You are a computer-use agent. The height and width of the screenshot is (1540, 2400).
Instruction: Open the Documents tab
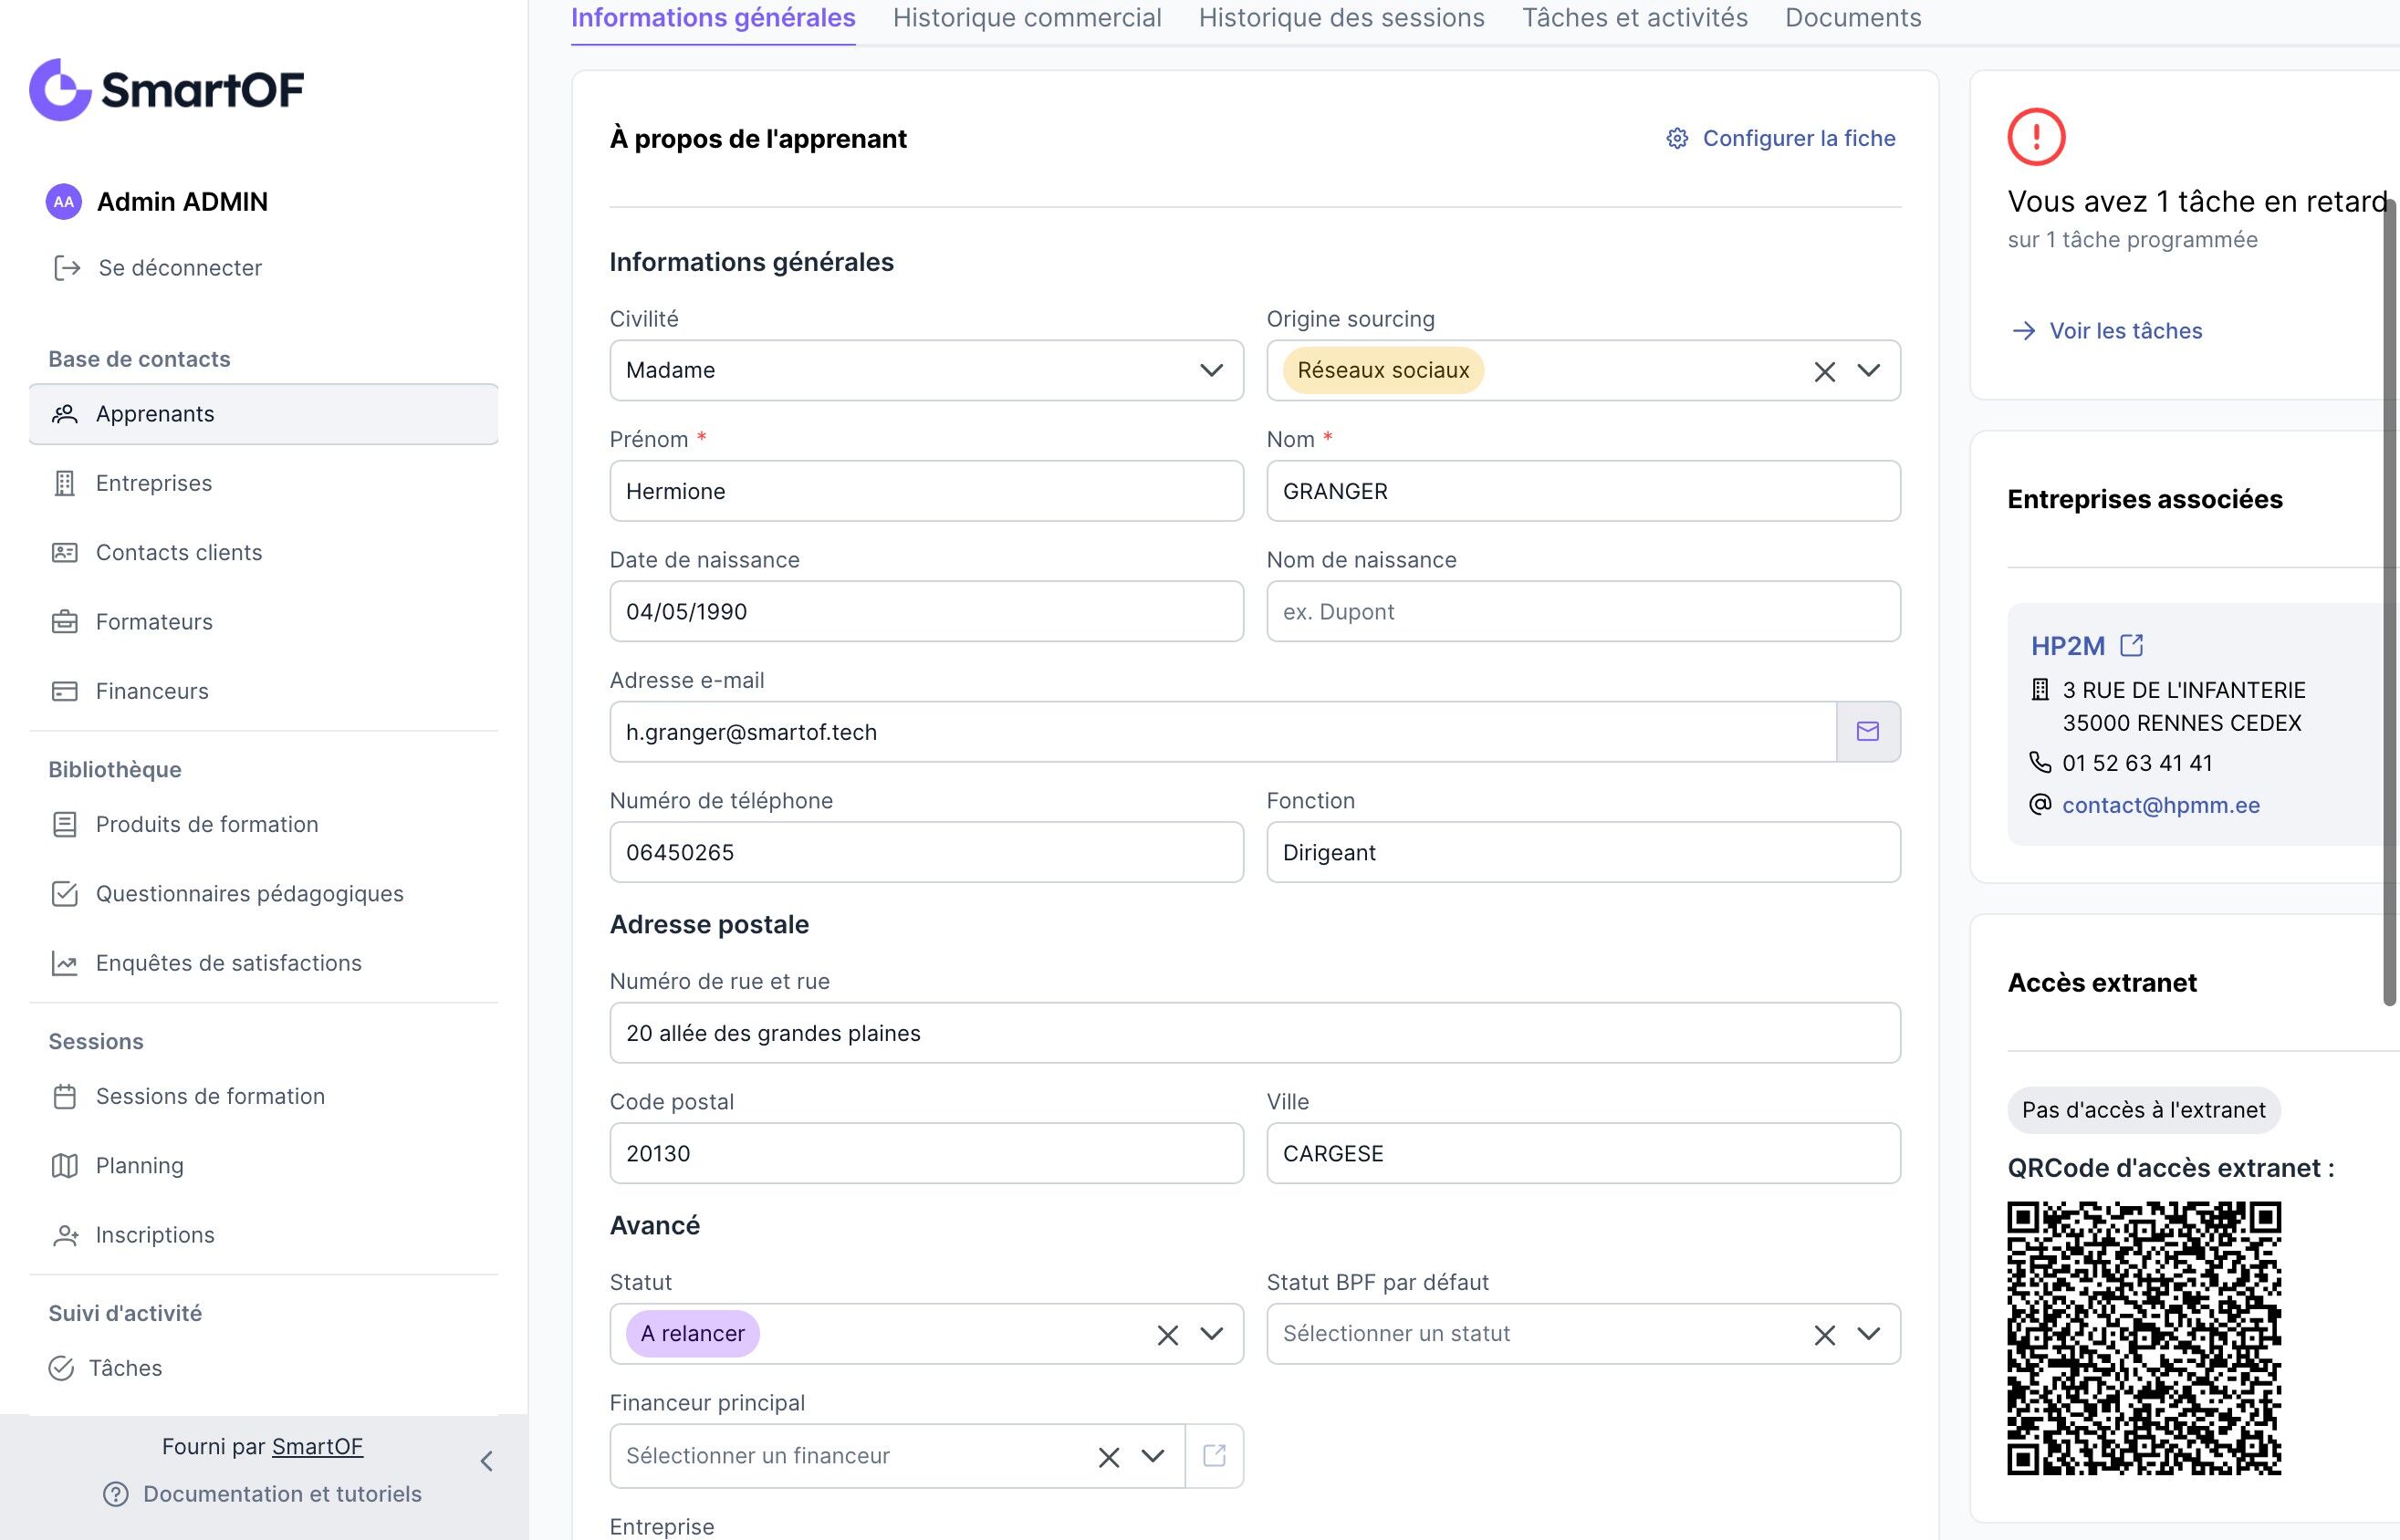click(x=1853, y=18)
